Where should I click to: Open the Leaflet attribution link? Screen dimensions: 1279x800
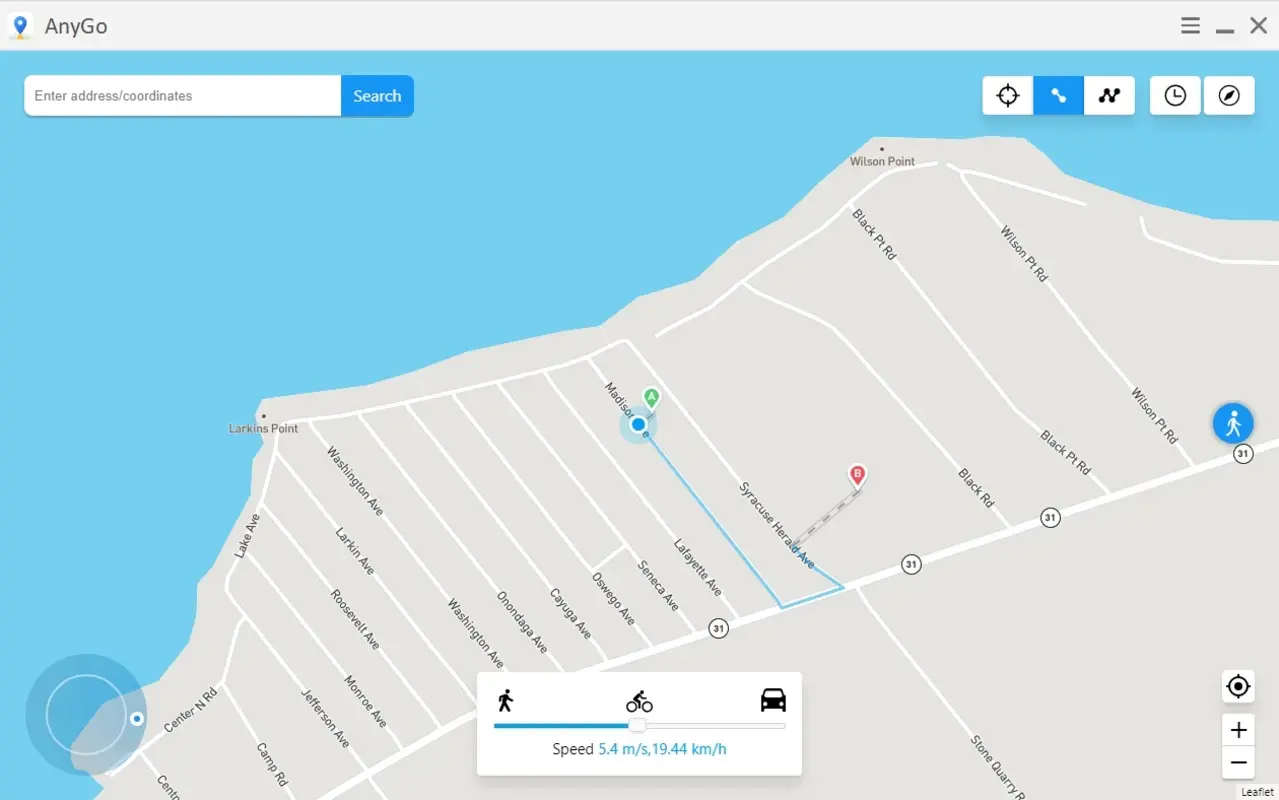[x=1257, y=791]
